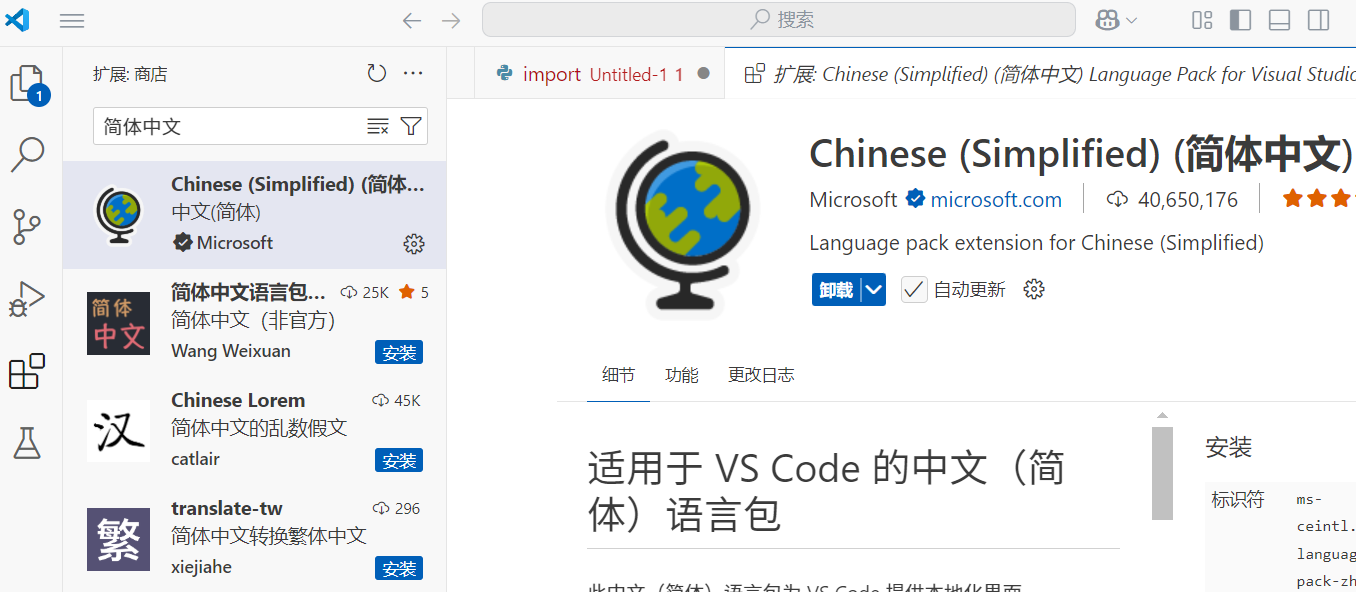Open the Copilot chat icon
The height and width of the screenshot is (592, 1356).
(1107, 20)
